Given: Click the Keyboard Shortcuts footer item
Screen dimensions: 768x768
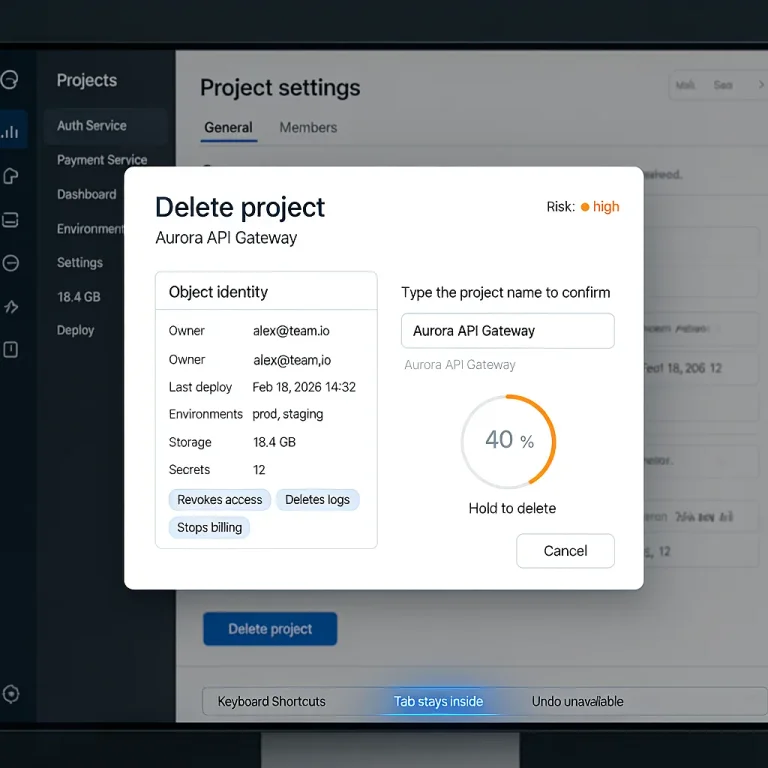Looking at the screenshot, I should [271, 701].
